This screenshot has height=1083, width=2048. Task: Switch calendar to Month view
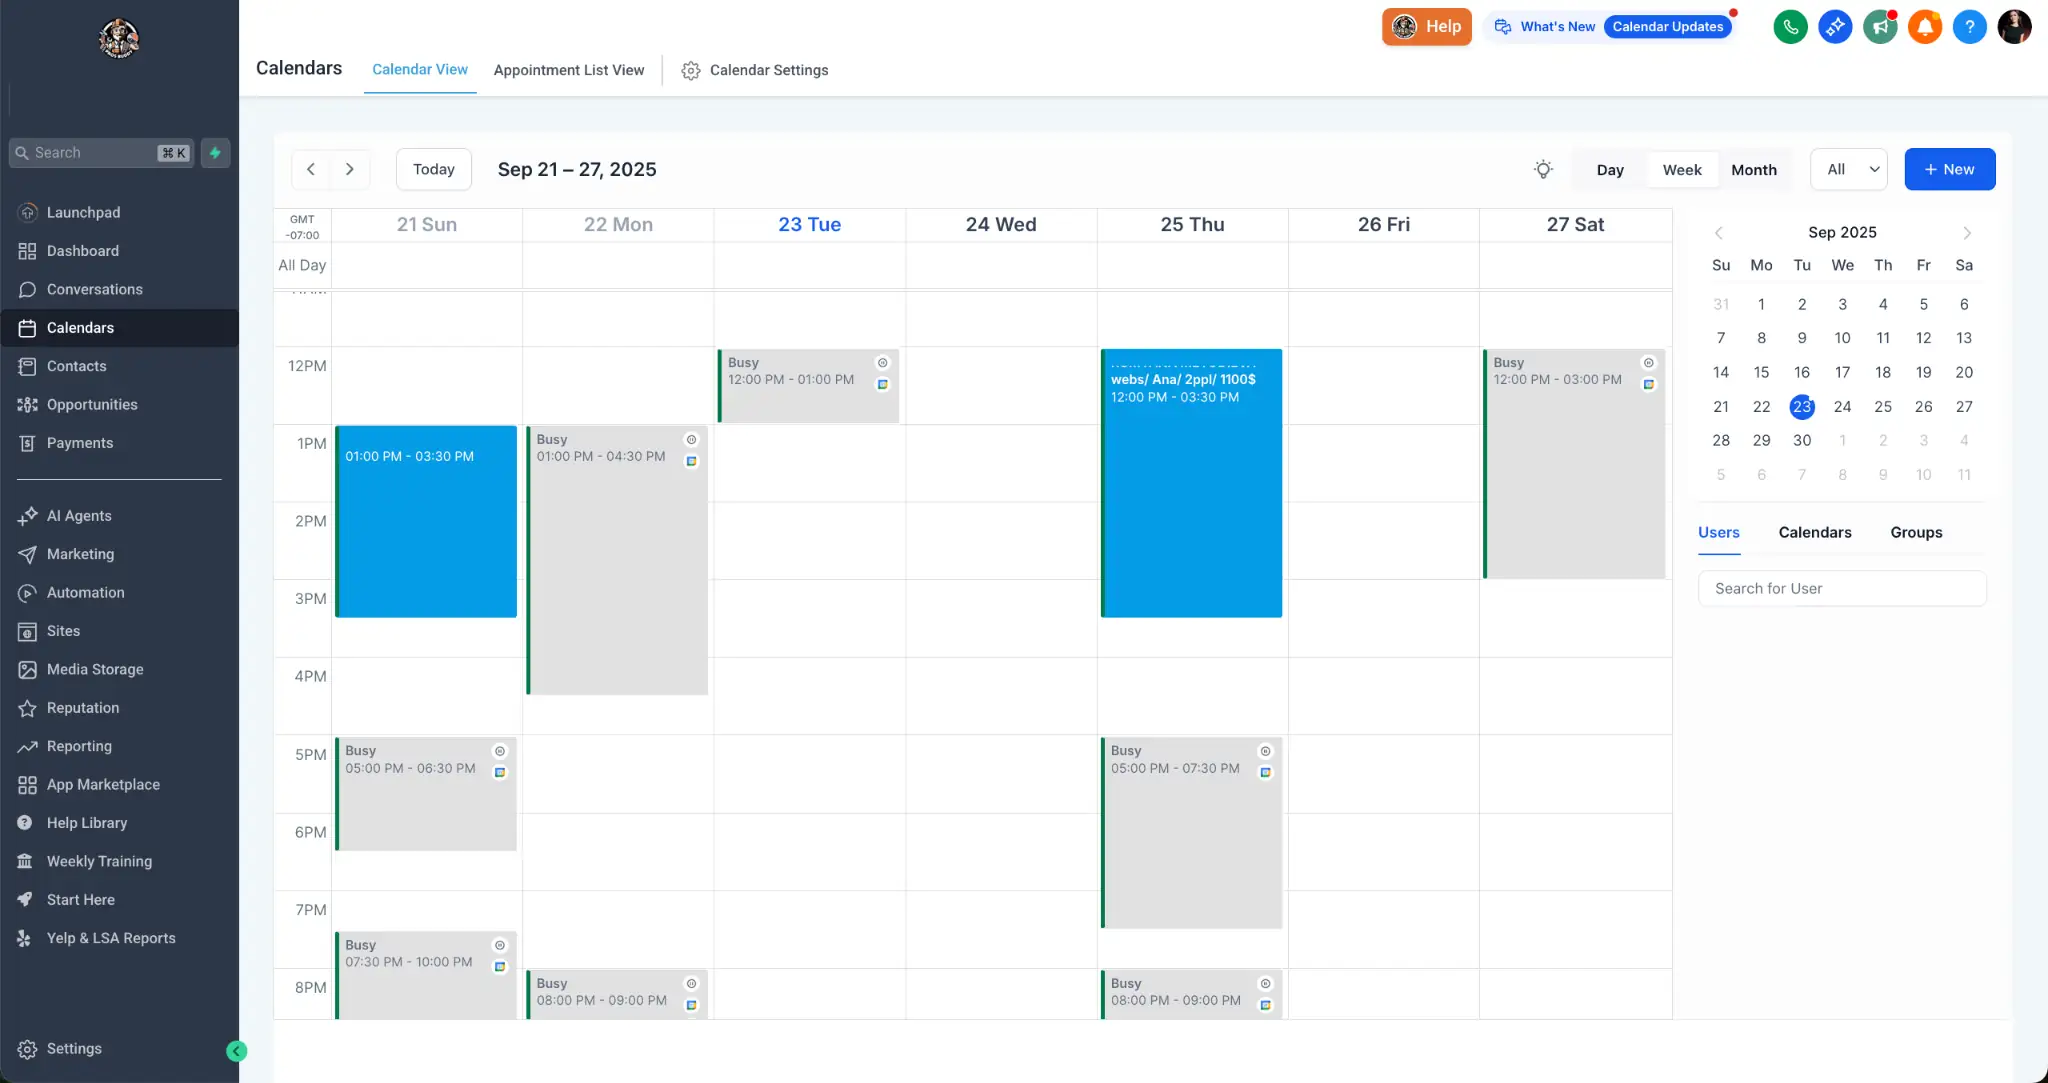point(1753,170)
